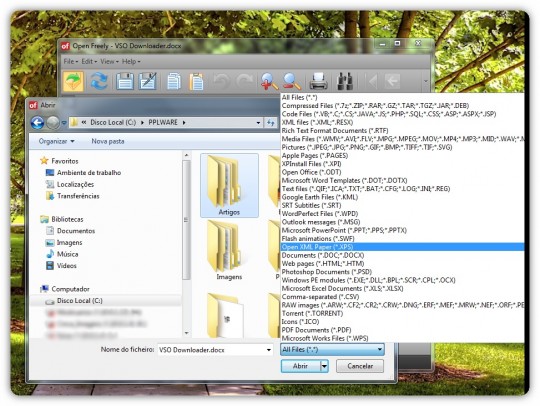This screenshot has width=540, height=406.
Task: Open the Abrir button split arrow
Action: point(324,366)
